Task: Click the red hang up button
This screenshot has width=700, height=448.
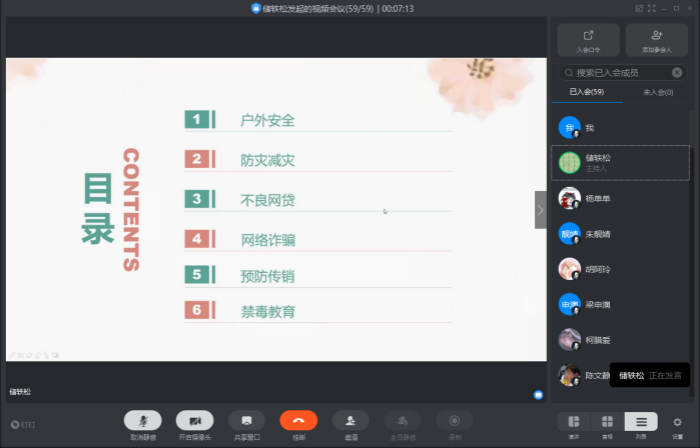Action: click(x=298, y=421)
